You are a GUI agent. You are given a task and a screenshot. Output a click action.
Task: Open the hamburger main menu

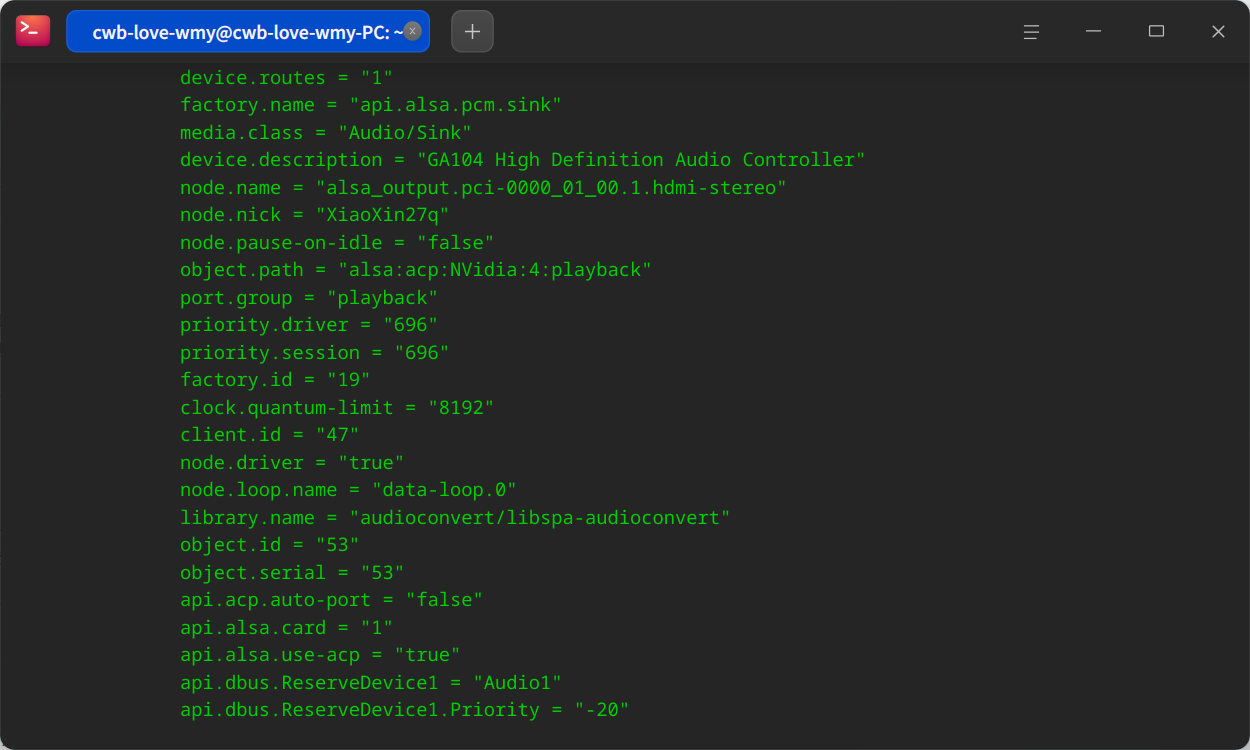(1031, 31)
